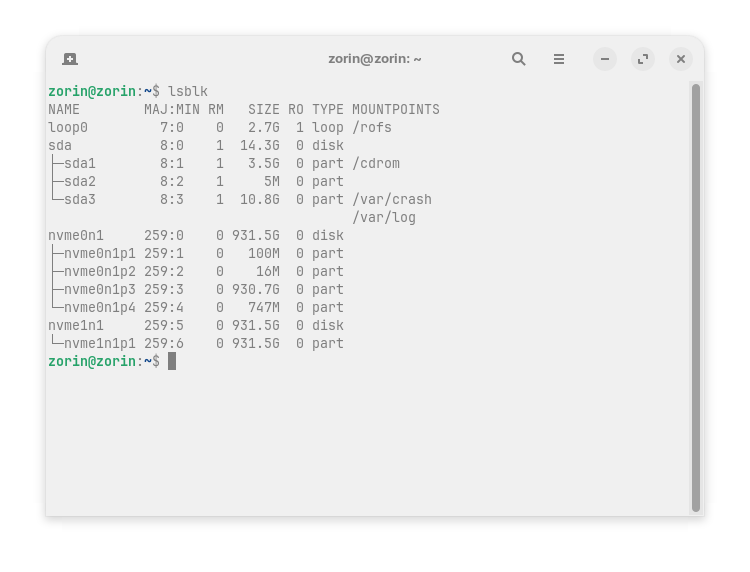Click the typed 'lsblk' command text
The image size is (750, 572).
[188, 91]
